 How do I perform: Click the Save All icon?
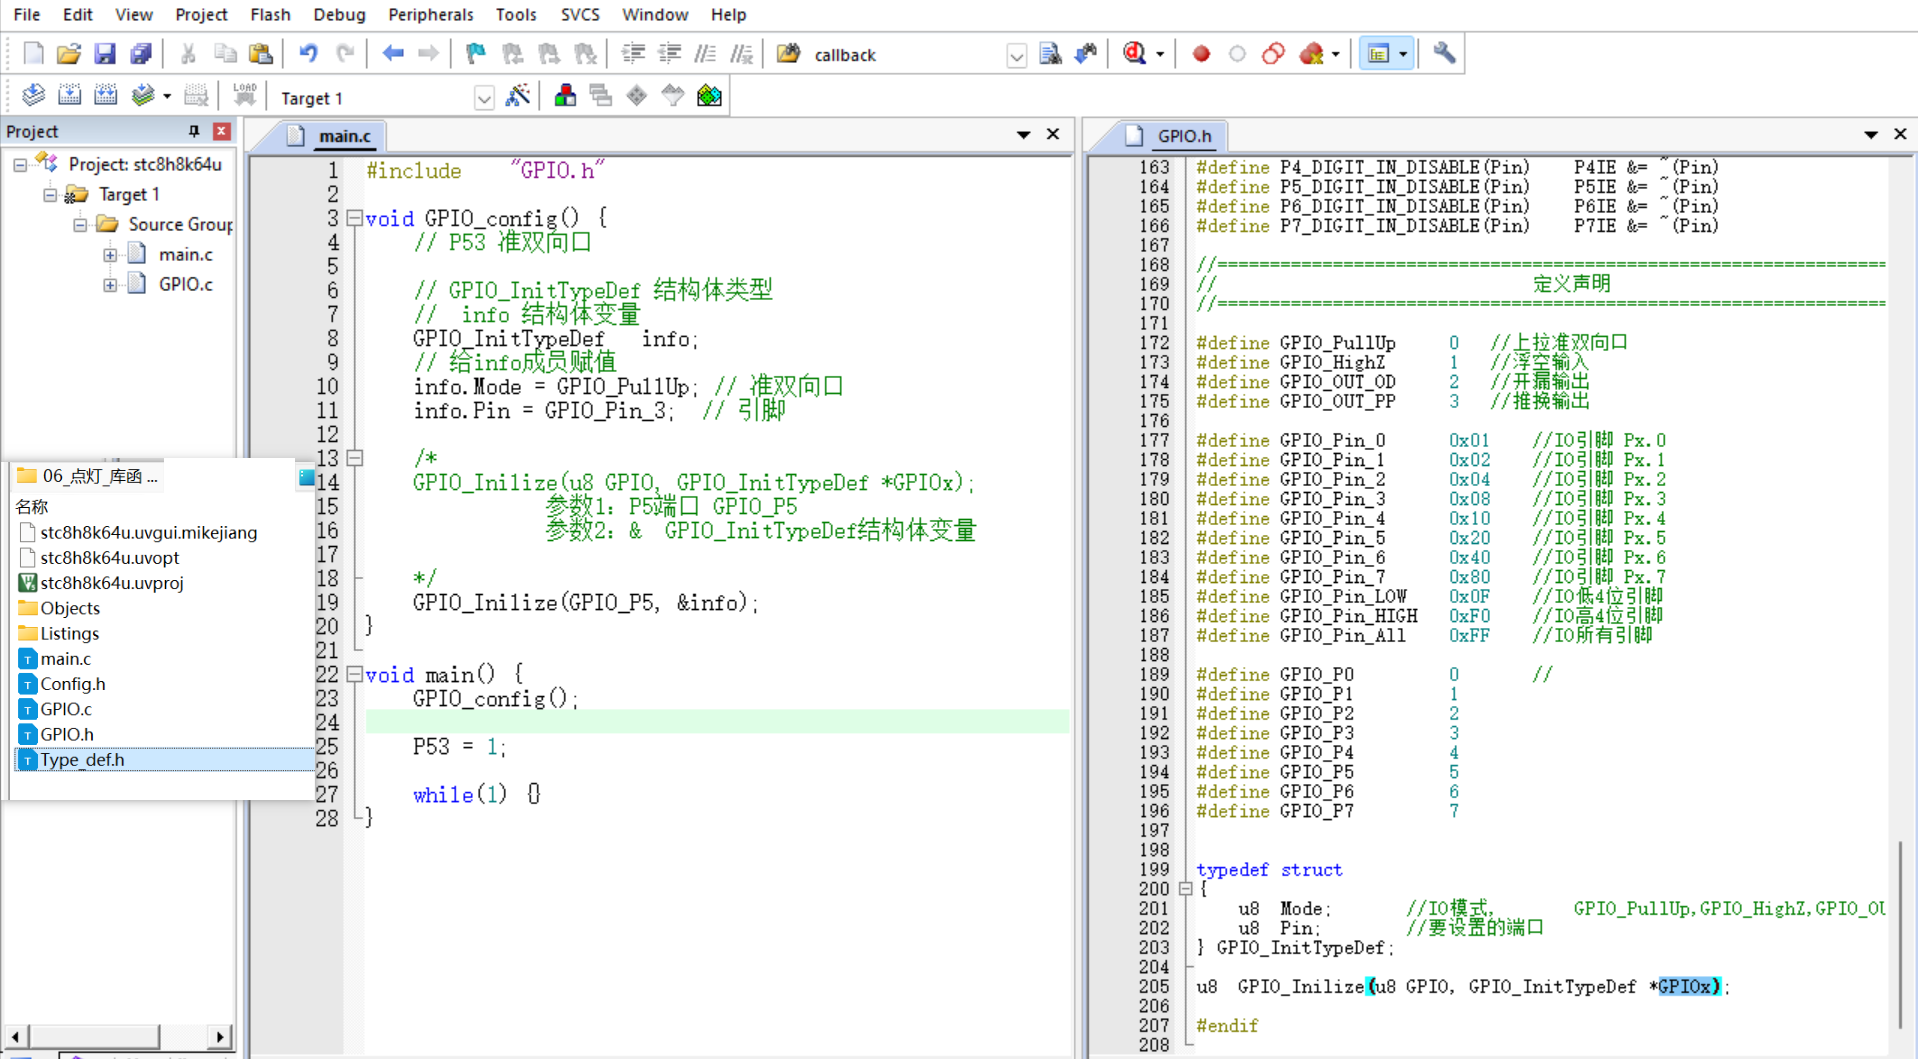(x=141, y=54)
